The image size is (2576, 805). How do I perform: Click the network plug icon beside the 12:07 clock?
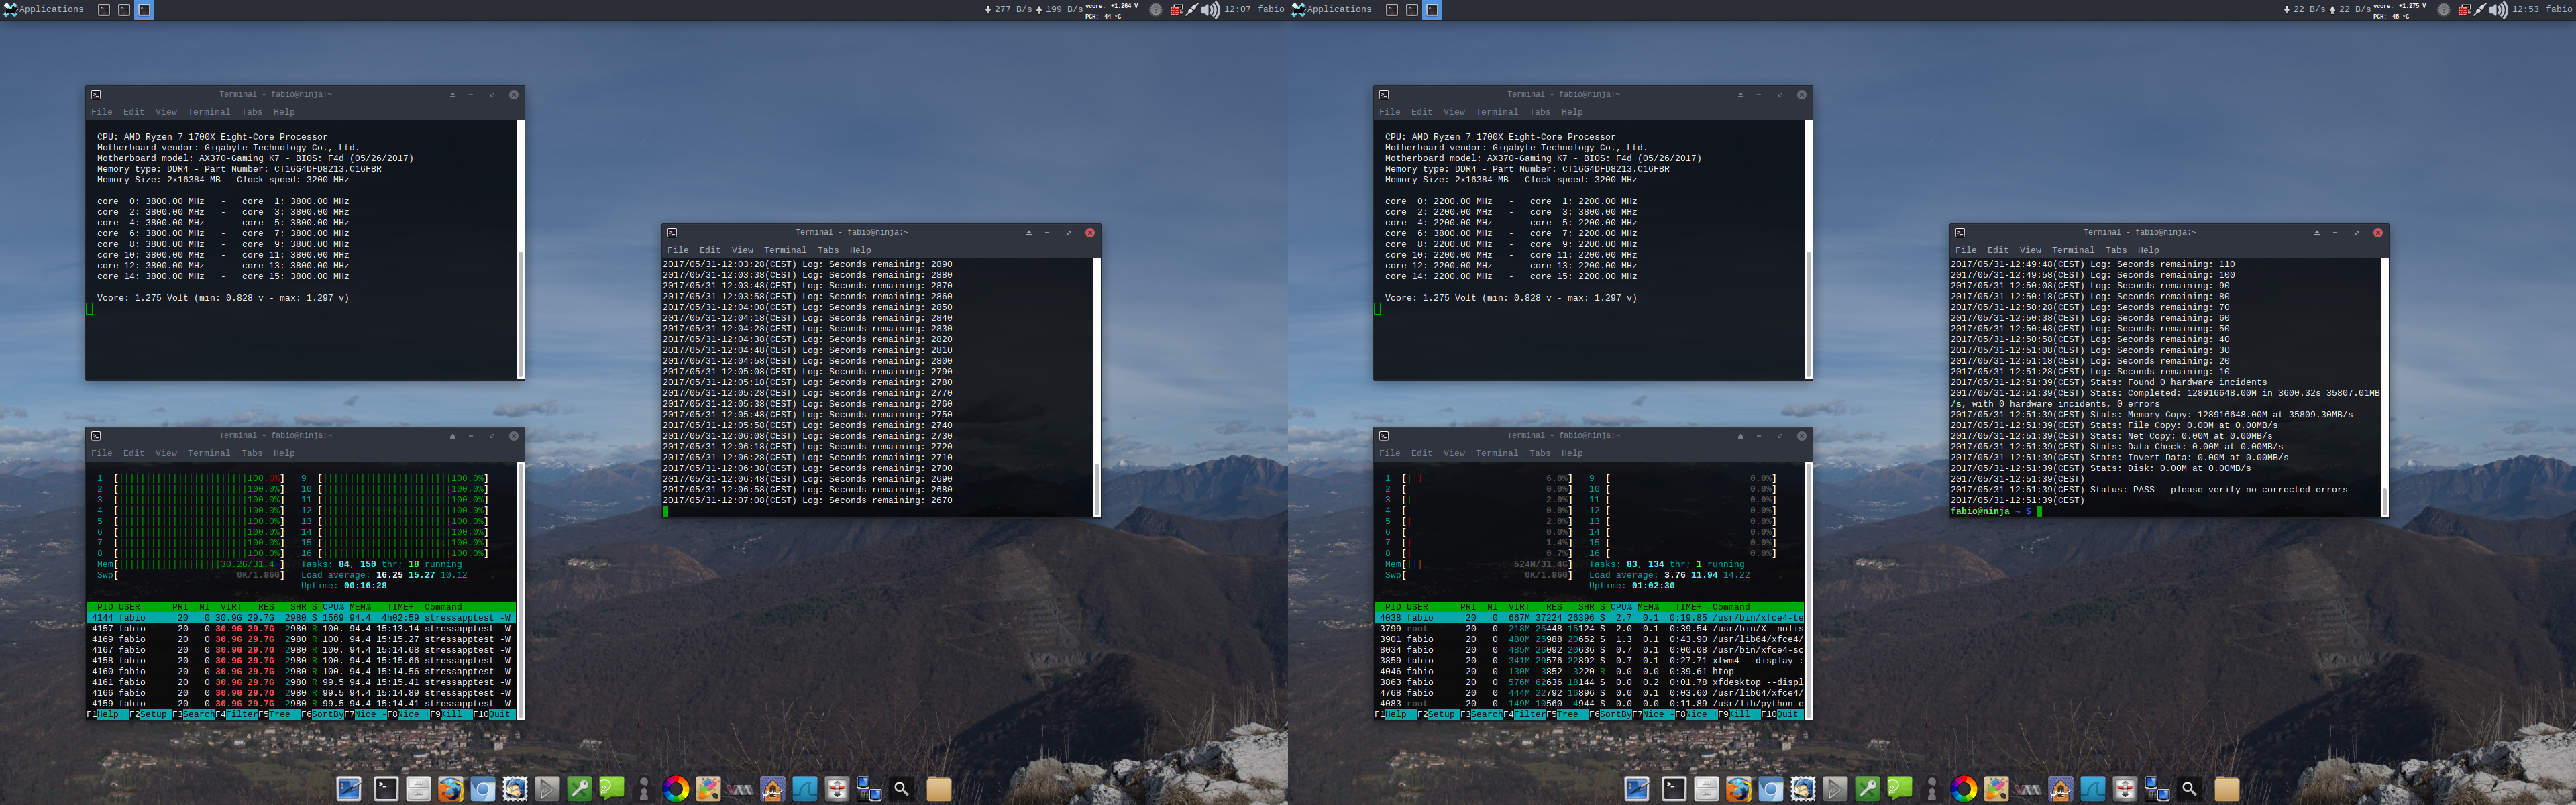pyautogui.click(x=1193, y=10)
